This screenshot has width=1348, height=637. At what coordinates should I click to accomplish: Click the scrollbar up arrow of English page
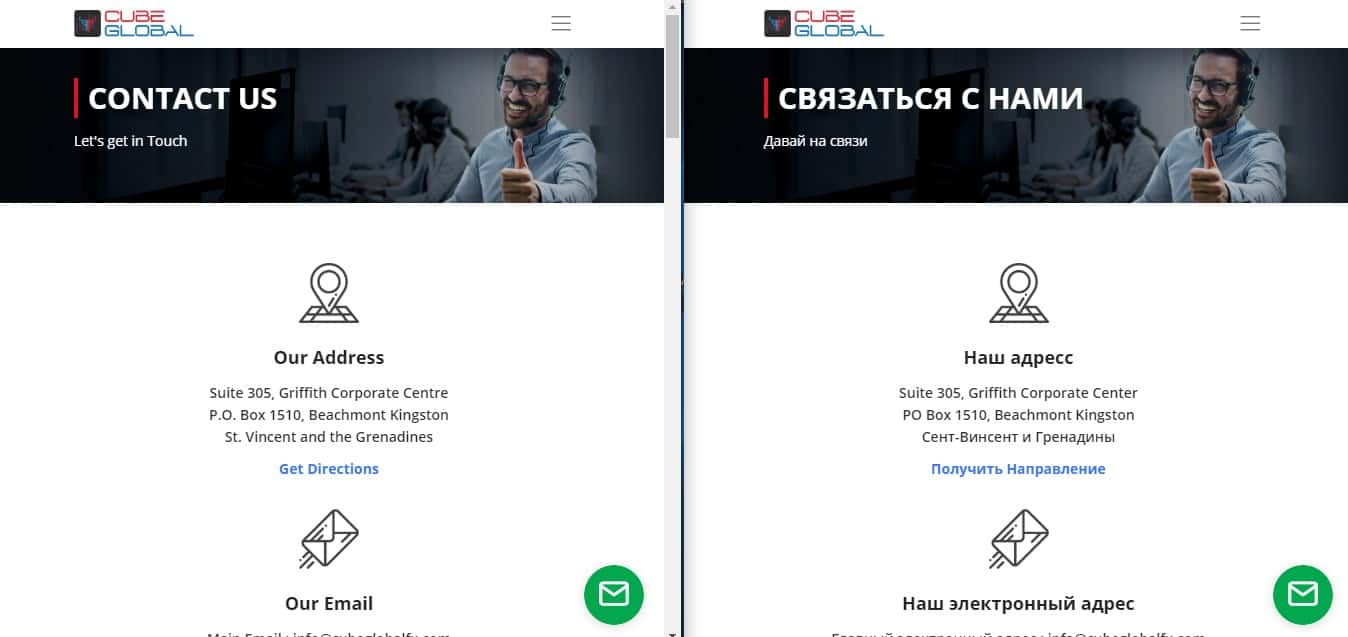point(672,6)
